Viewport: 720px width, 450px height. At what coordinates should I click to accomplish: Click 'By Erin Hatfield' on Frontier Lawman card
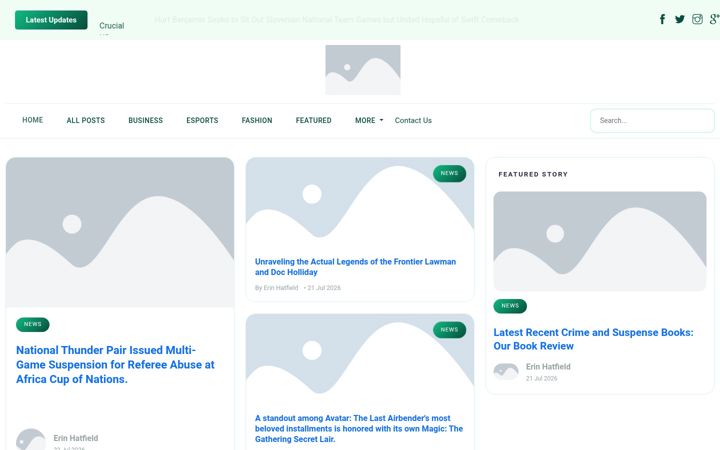tap(276, 288)
